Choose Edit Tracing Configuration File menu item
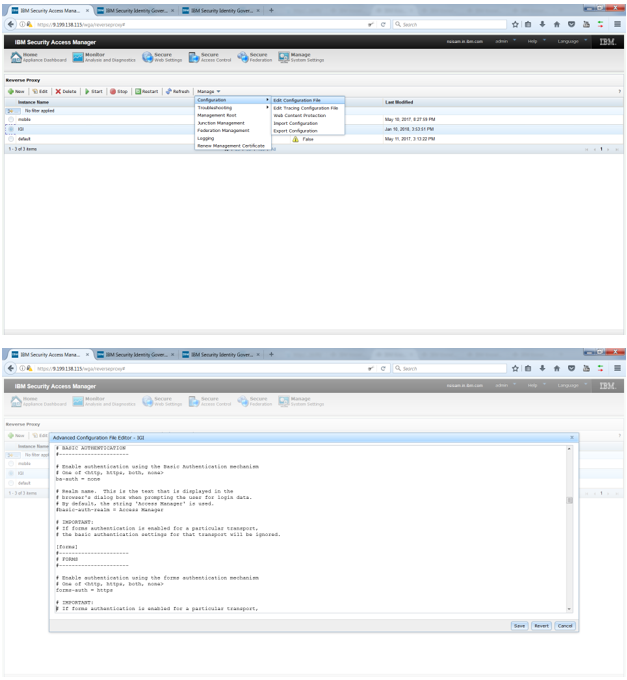Image resolution: width=627 pixels, height=680 pixels. tap(308, 108)
